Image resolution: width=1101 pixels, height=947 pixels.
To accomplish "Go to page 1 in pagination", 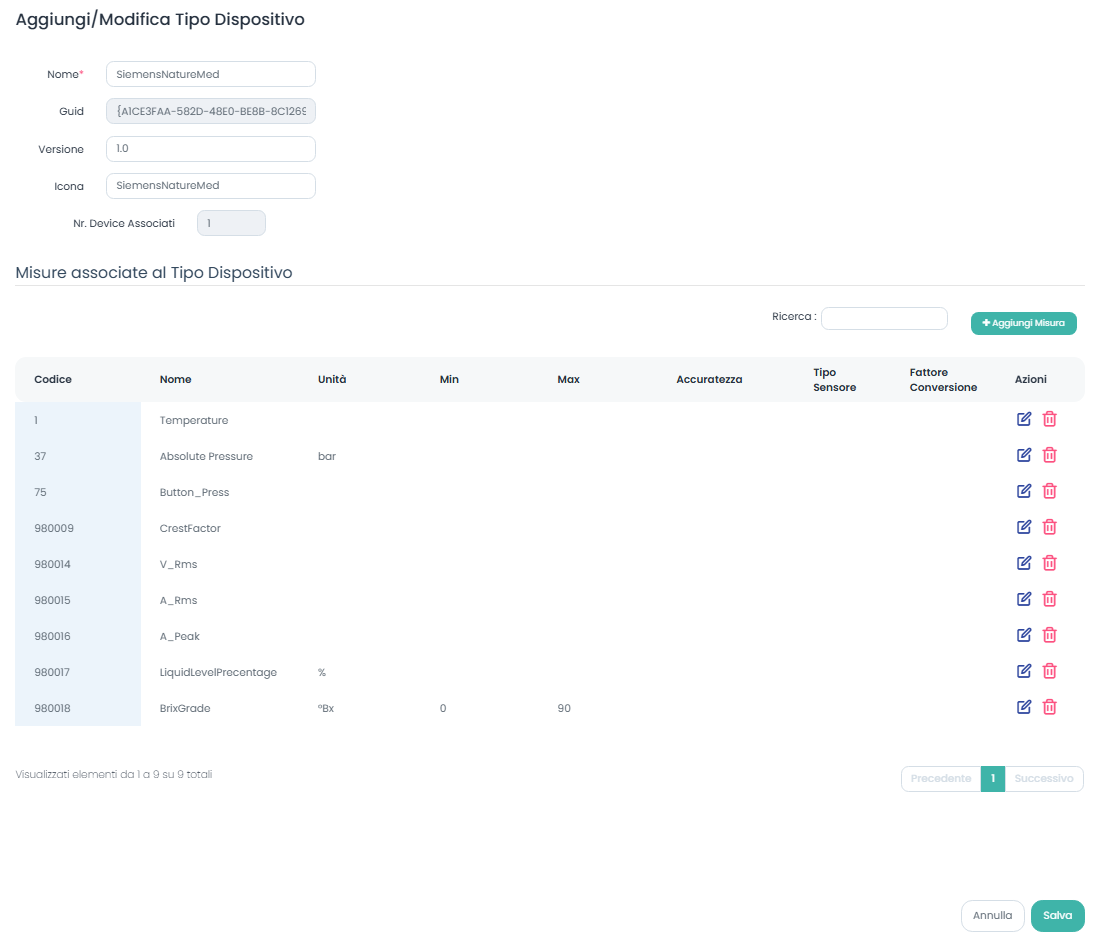I will click(x=992, y=778).
